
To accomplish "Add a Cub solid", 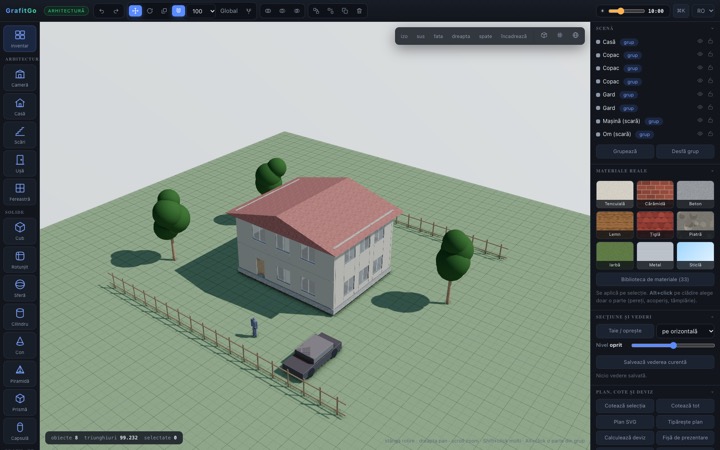I will pyautogui.click(x=20, y=231).
